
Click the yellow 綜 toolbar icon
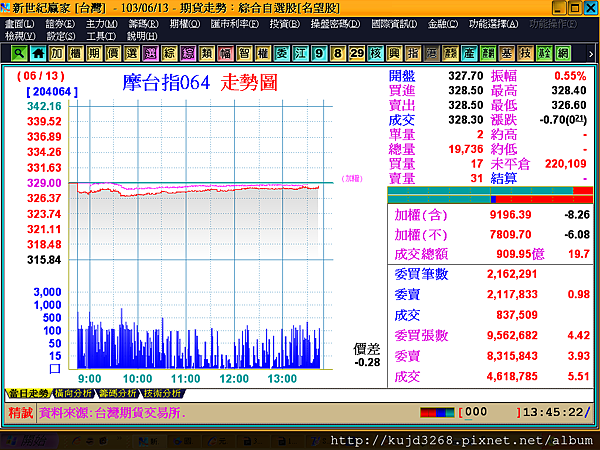coord(169,54)
